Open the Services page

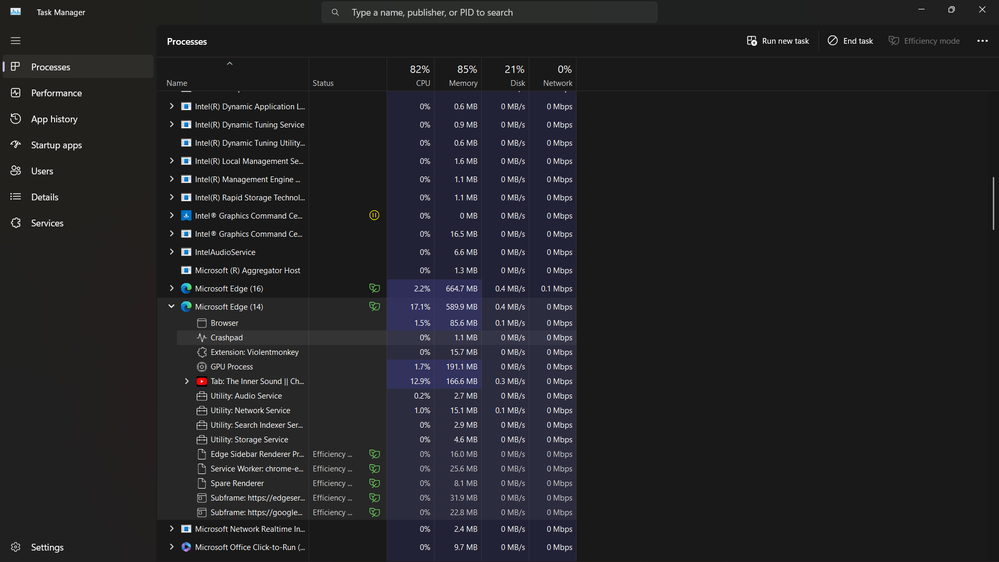pyautogui.click(x=78, y=223)
